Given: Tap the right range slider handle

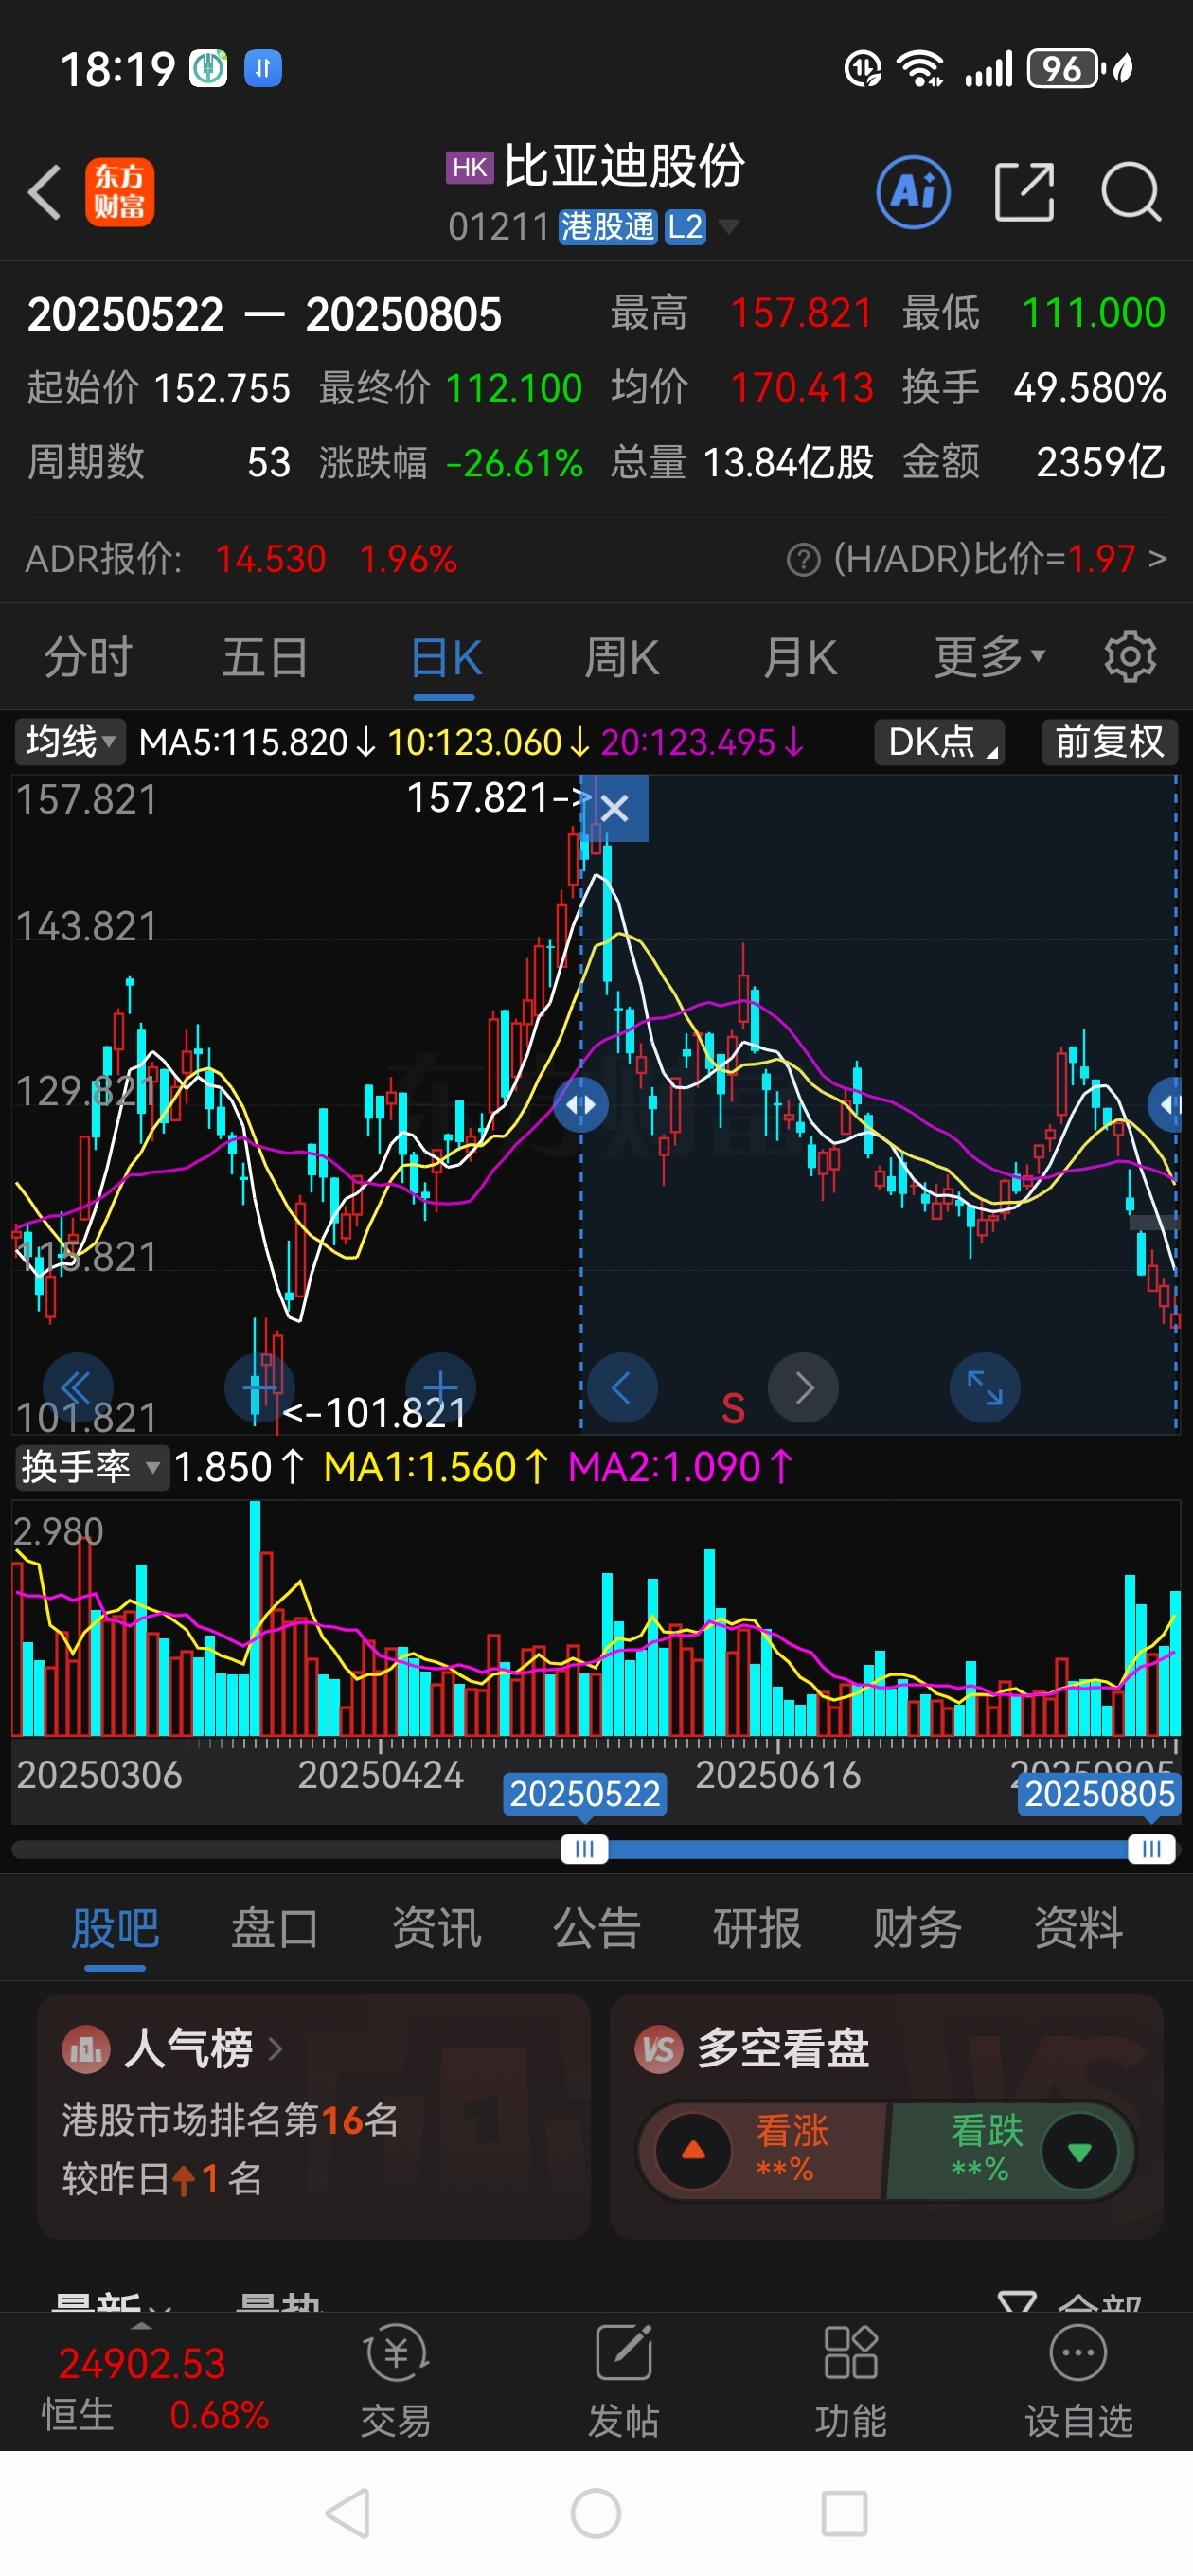Looking at the screenshot, I should pos(1151,1848).
